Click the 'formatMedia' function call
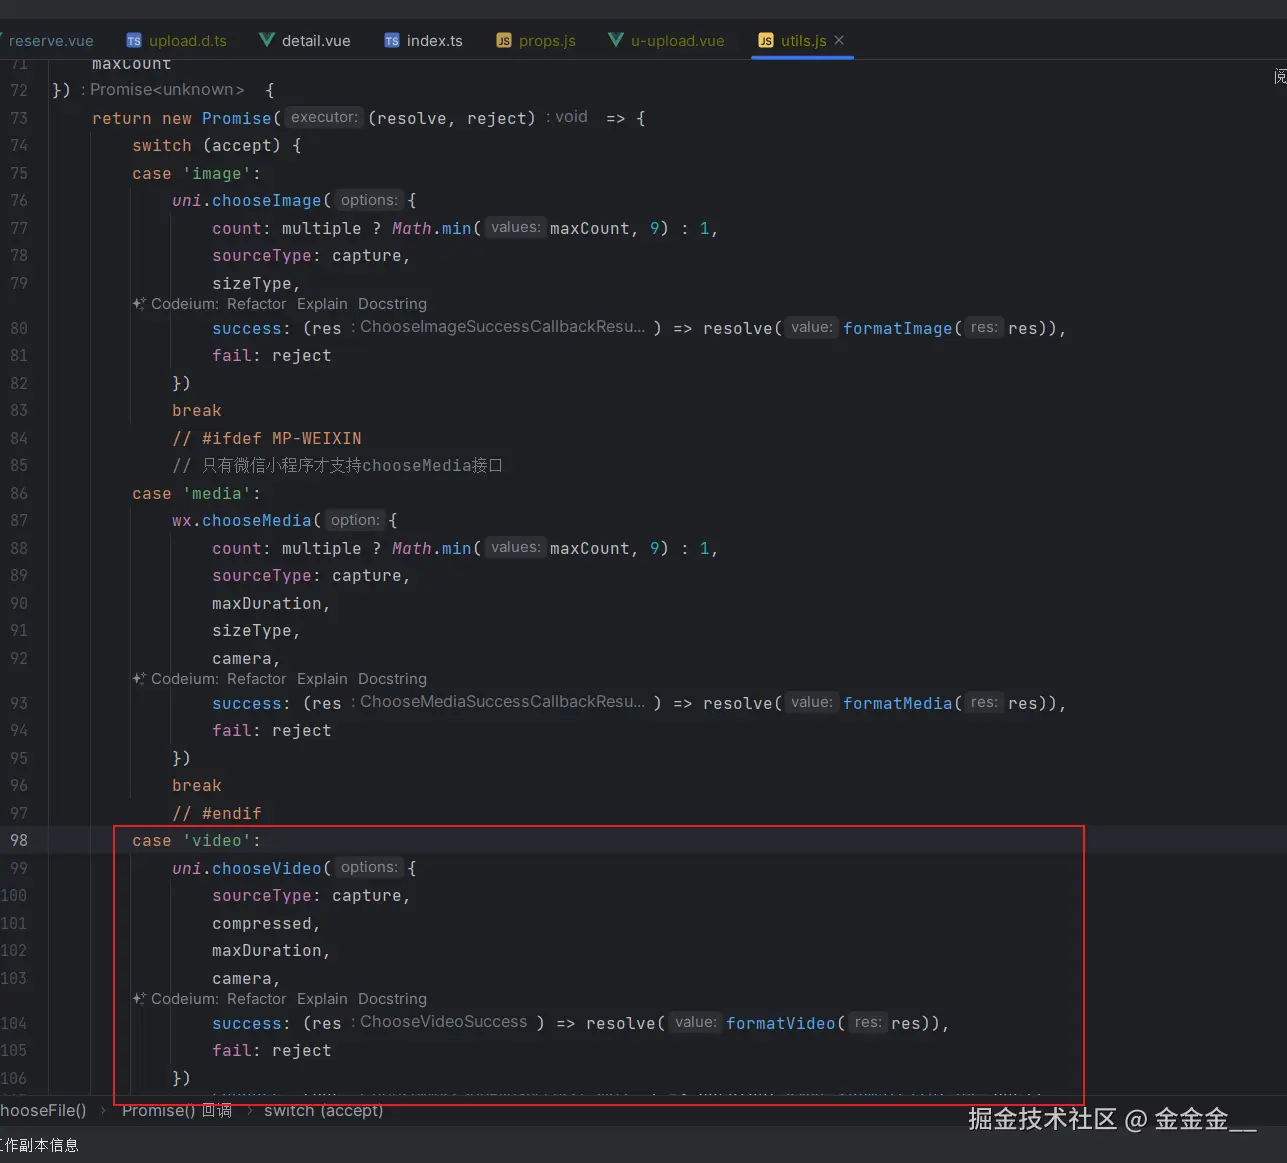This screenshot has height=1163, width=1287. pyautogui.click(x=897, y=704)
